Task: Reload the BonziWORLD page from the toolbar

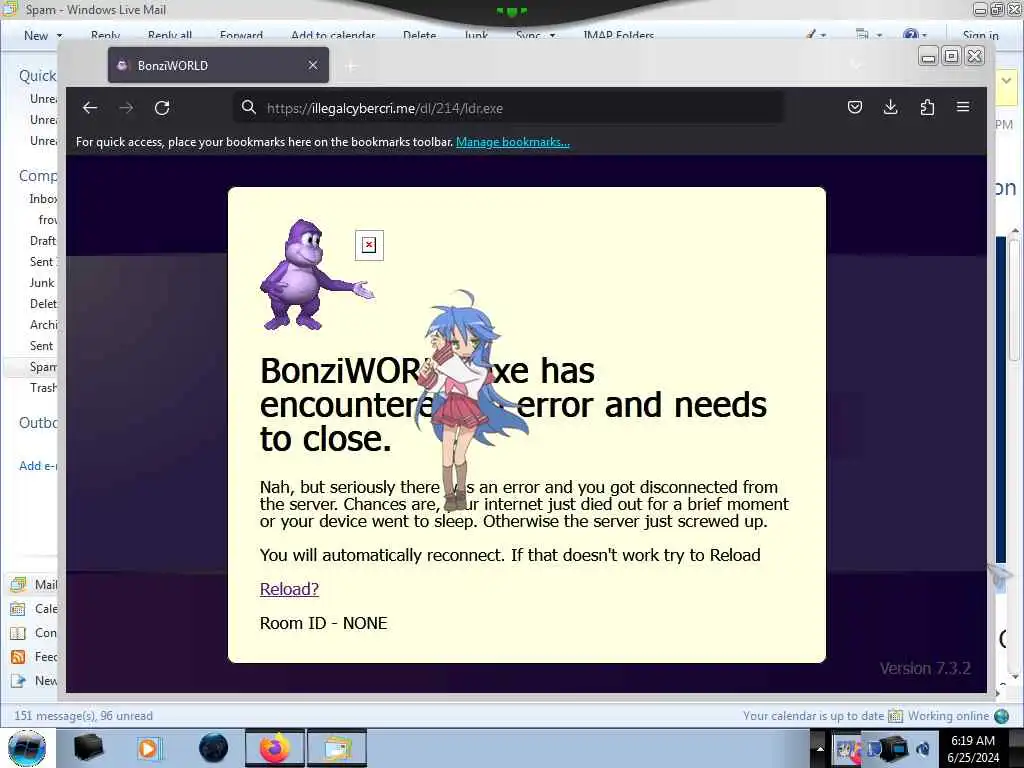Action: [162, 108]
